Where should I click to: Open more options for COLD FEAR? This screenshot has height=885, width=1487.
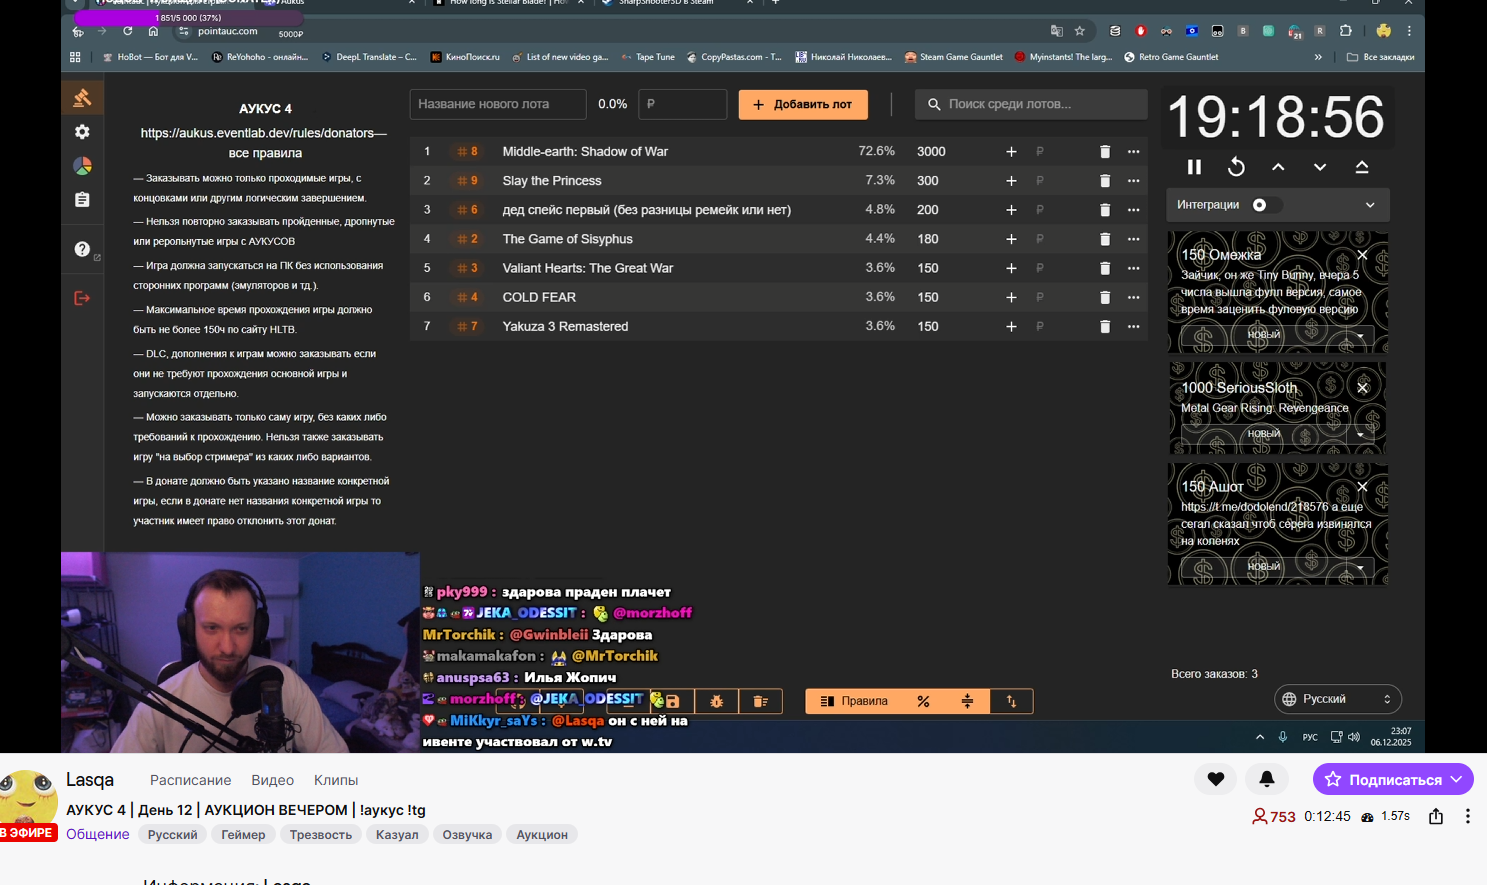[x=1133, y=297]
